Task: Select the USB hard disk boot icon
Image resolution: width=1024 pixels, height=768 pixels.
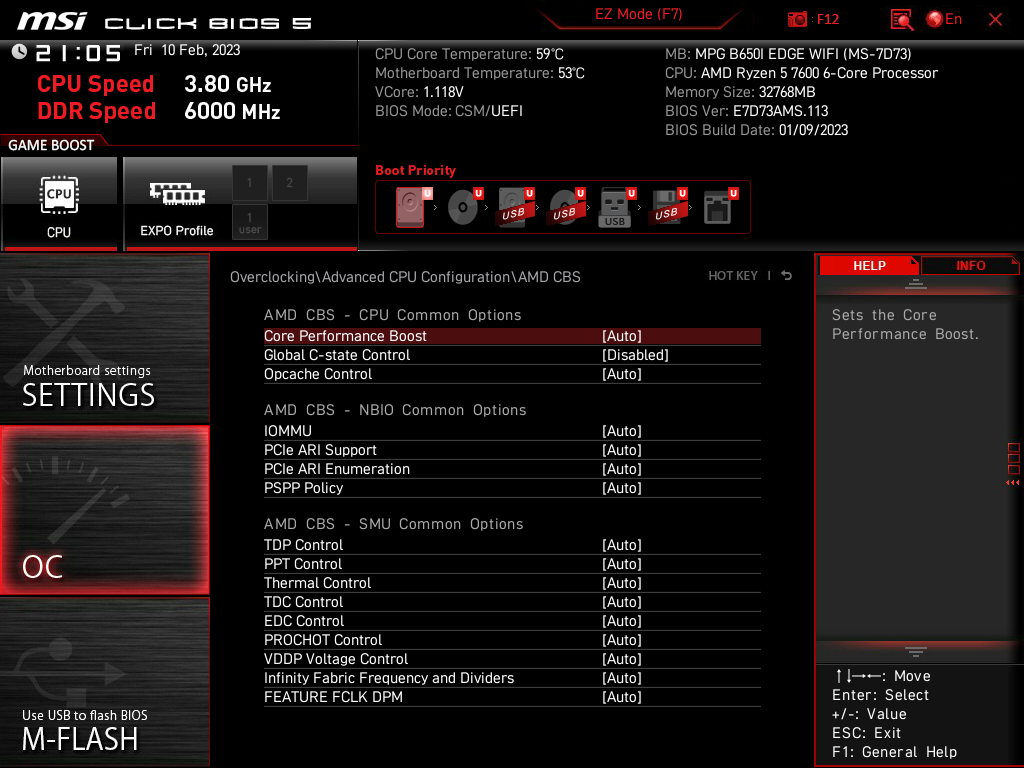Action: (x=515, y=207)
